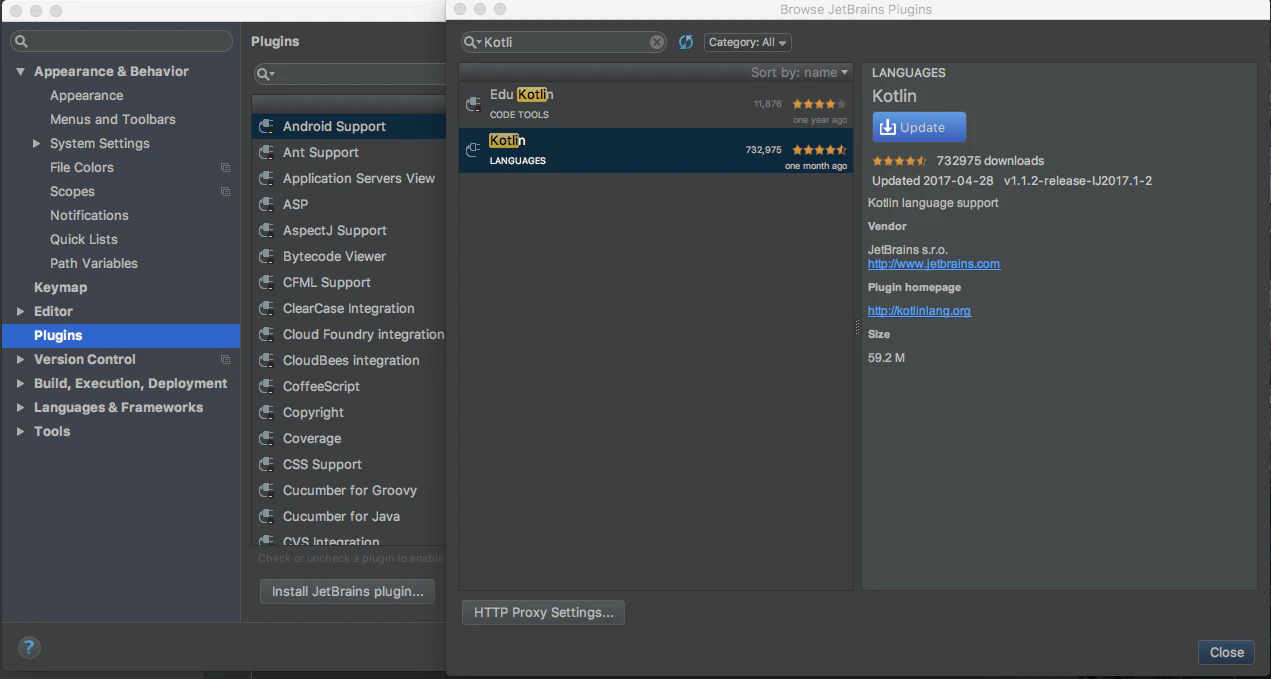The width and height of the screenshot is (1271, 679).
Task: Expand the Languages & Frameworks node
Action: coord(20,408)
